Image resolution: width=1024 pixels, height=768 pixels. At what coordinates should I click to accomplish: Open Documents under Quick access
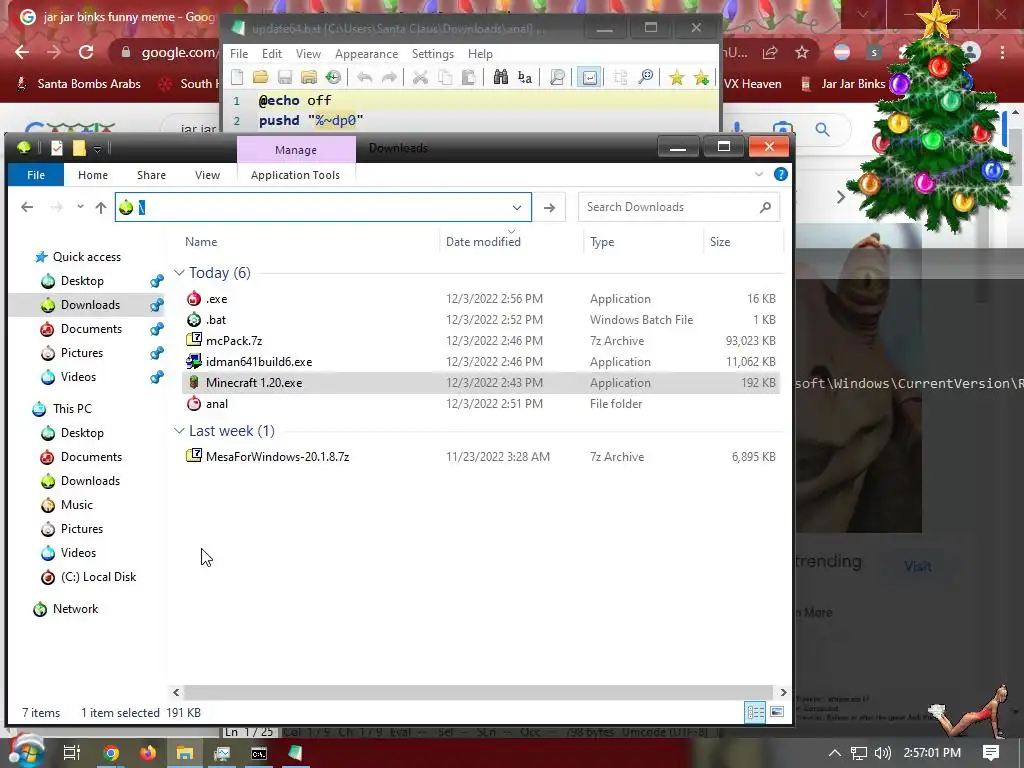point(91,328)
